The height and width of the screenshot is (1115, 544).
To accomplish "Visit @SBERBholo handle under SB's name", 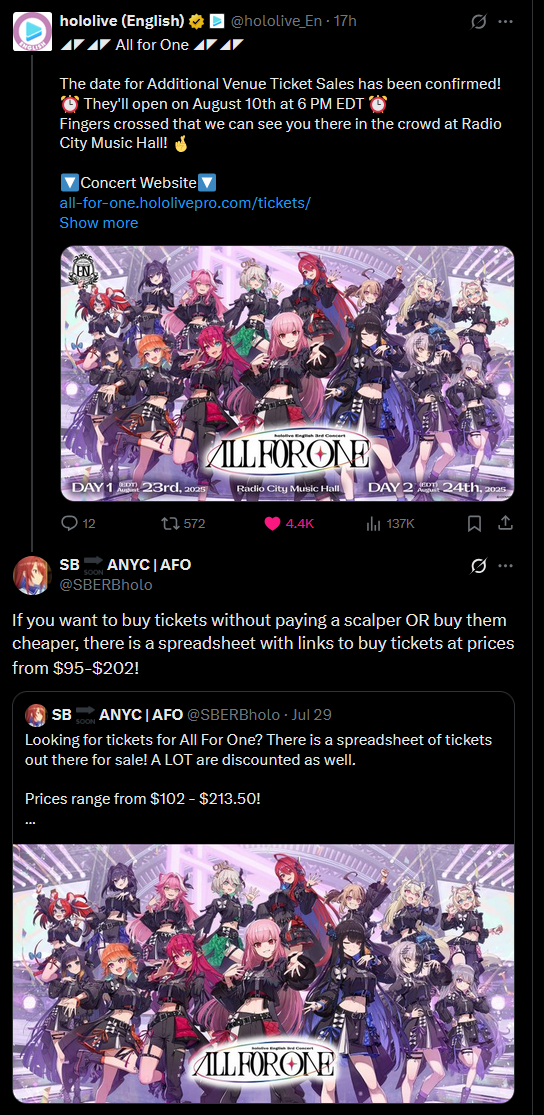I will [106, 585].
